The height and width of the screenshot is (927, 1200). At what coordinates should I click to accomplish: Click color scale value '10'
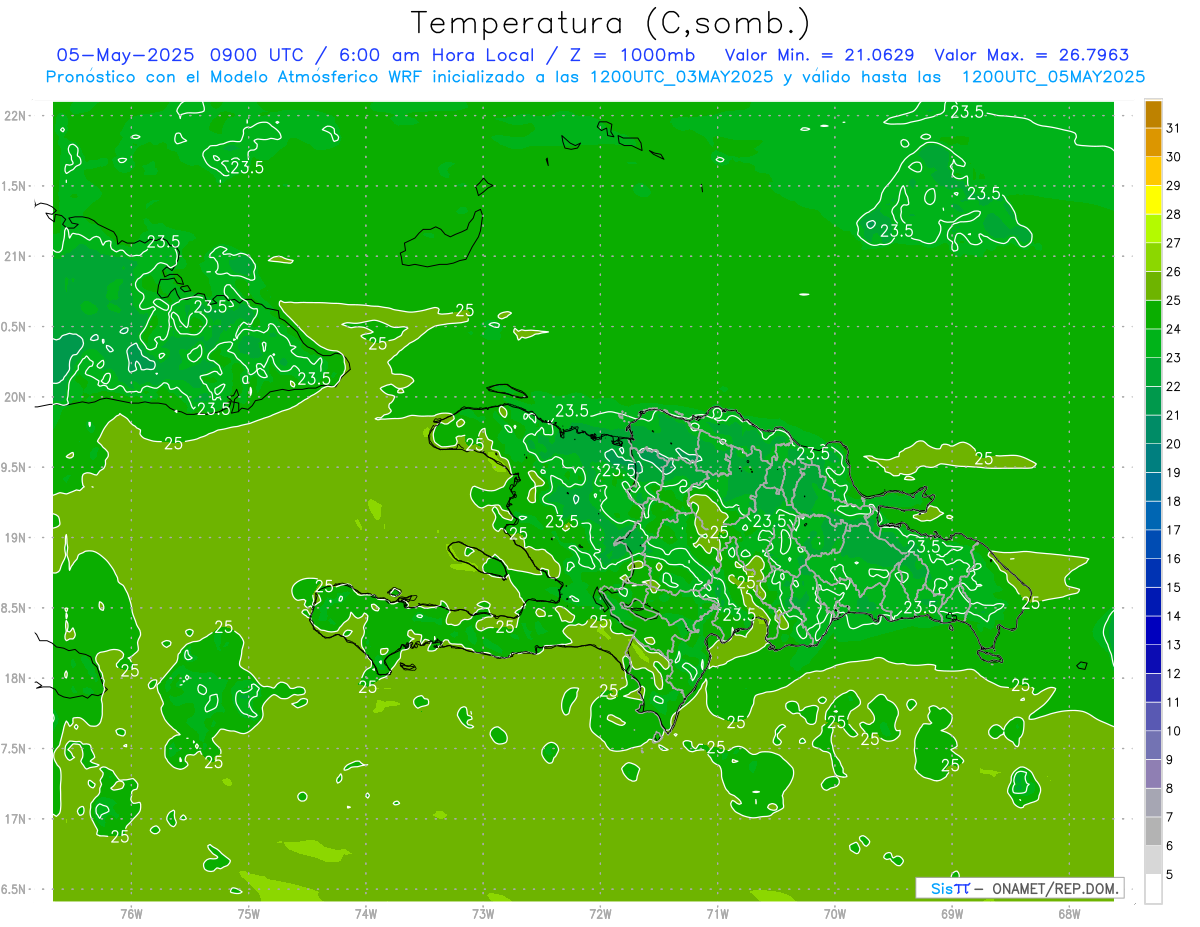(1174, 731)
